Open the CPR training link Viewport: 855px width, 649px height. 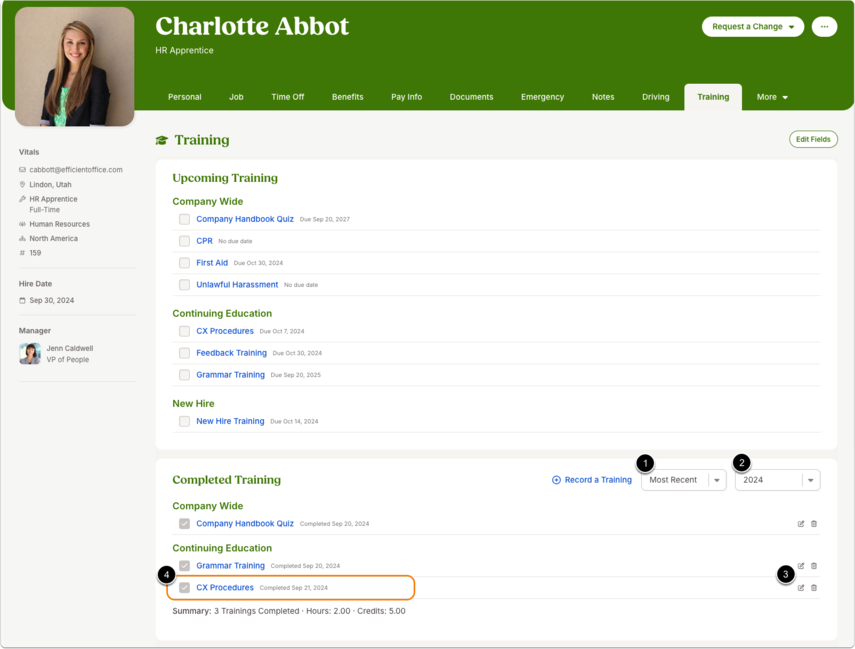tap(204, 241)
